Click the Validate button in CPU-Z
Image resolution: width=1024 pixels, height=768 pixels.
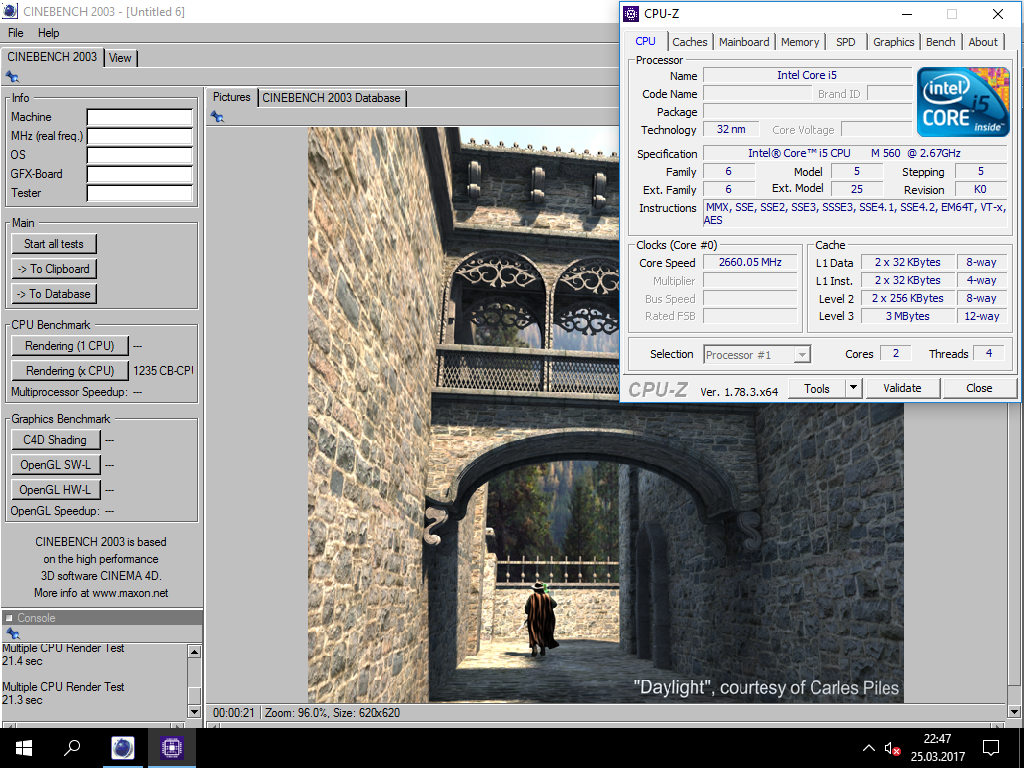pyautogui.click(x=903, y=388)
